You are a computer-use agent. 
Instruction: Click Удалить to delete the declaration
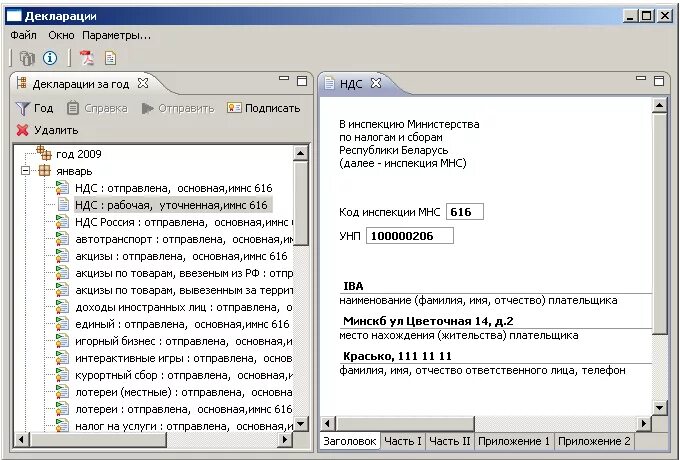(x=47, y=130)
